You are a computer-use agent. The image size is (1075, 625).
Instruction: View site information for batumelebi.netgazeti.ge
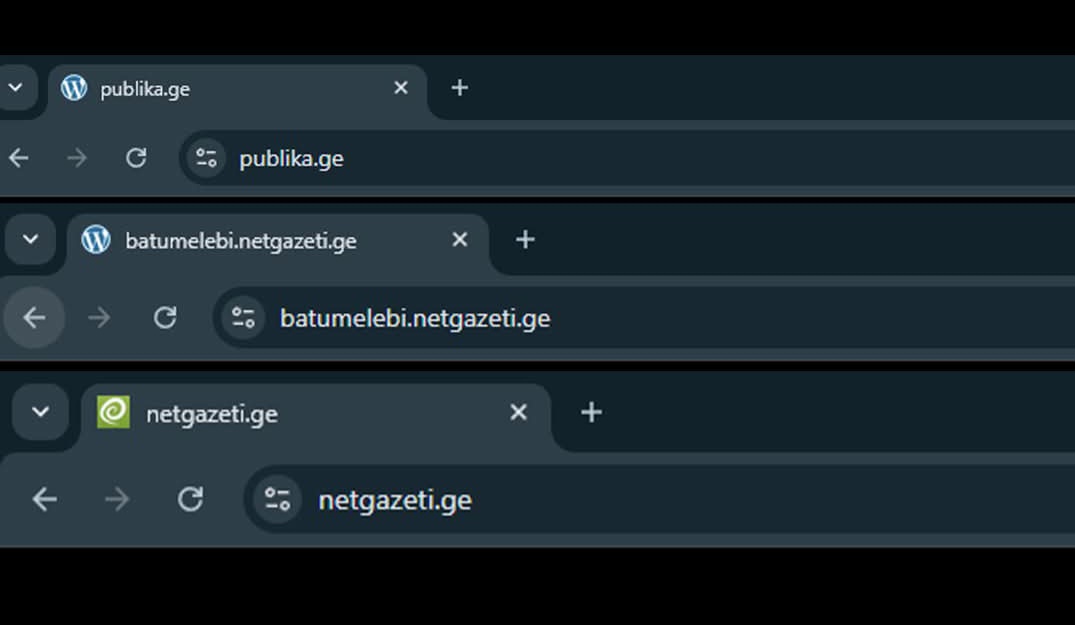point(243,318)
